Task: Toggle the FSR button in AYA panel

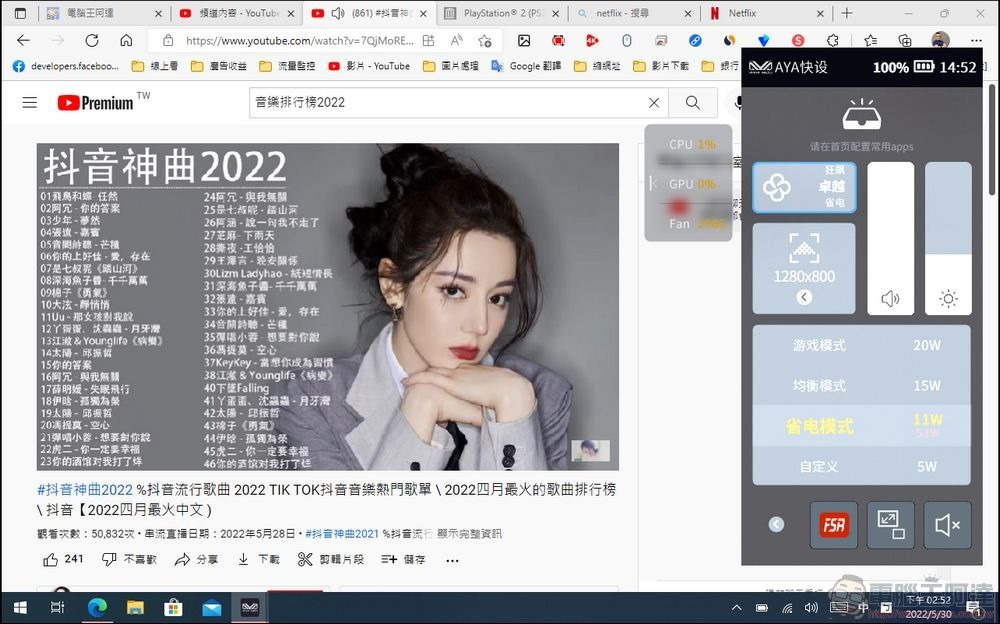Action: pos(834,525)
